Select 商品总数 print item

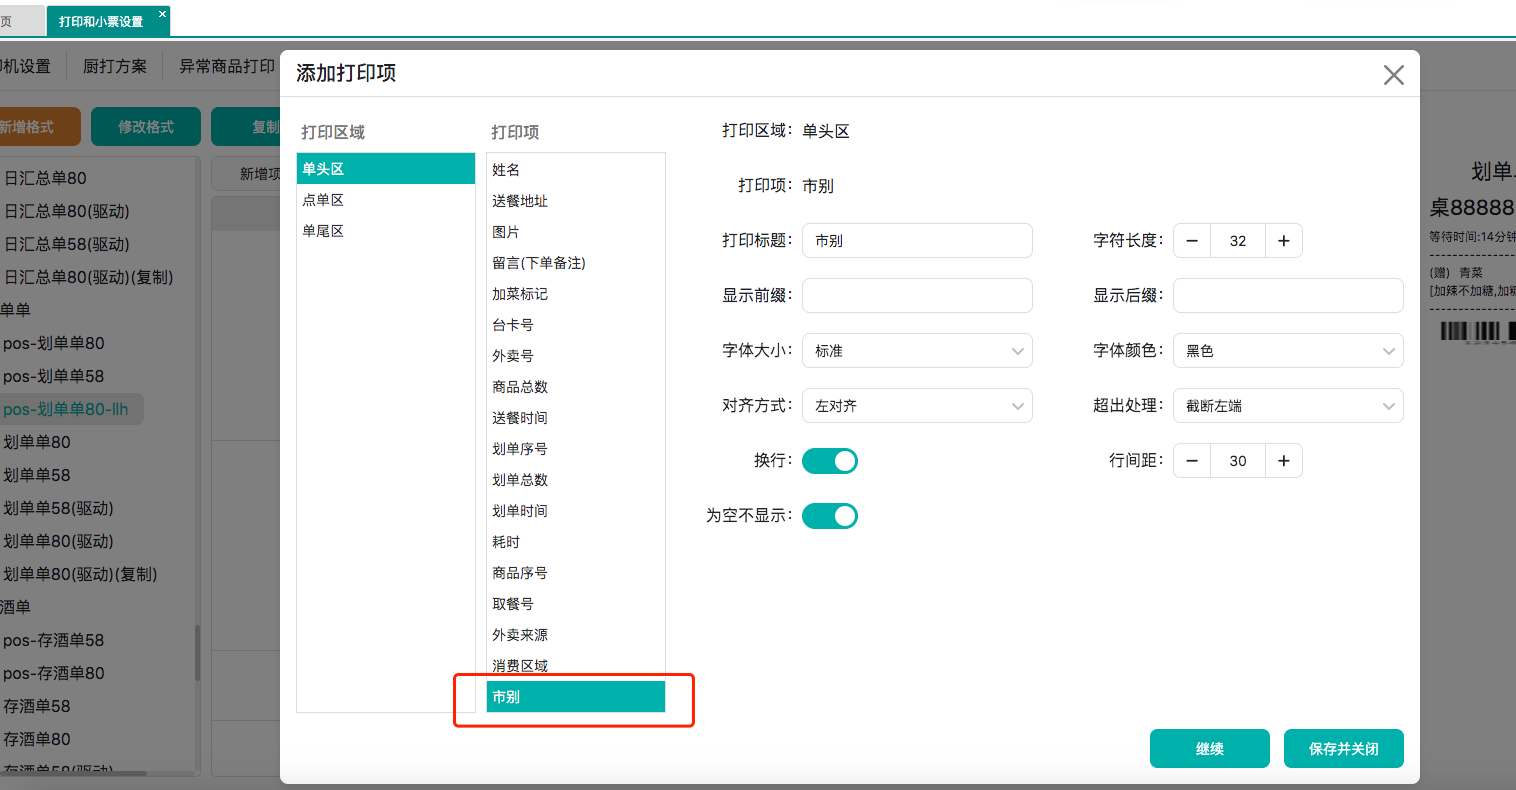coord(576,387)
